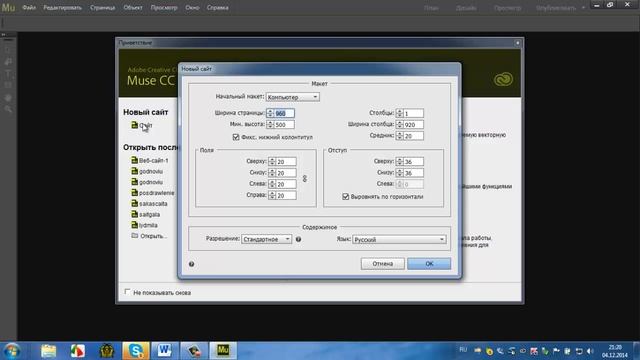Click the Ширина страницы input field

point(284,113)
